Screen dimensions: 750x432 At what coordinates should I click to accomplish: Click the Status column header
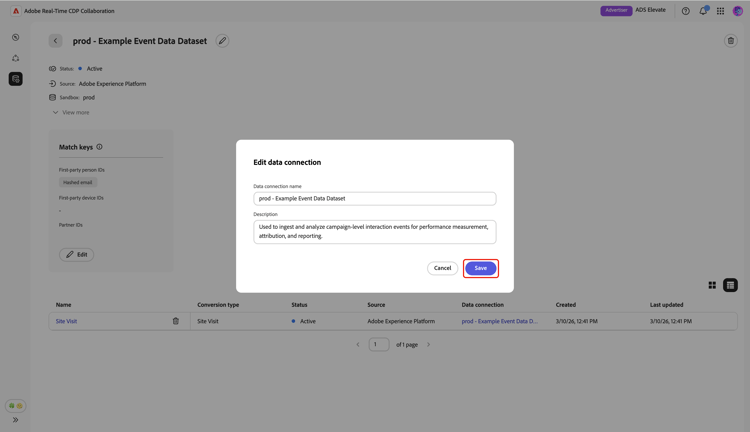299,305
